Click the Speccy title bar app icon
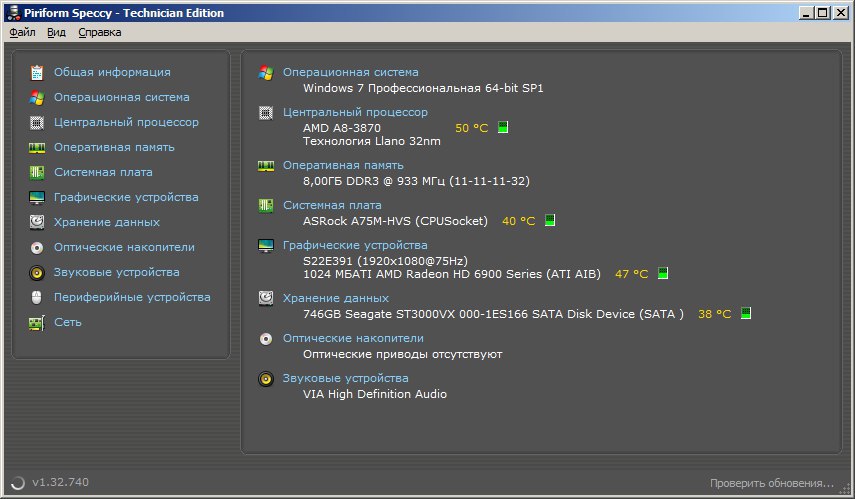This screenshot has height=499, width=855. pyautogui.click(x=13, y=13)
